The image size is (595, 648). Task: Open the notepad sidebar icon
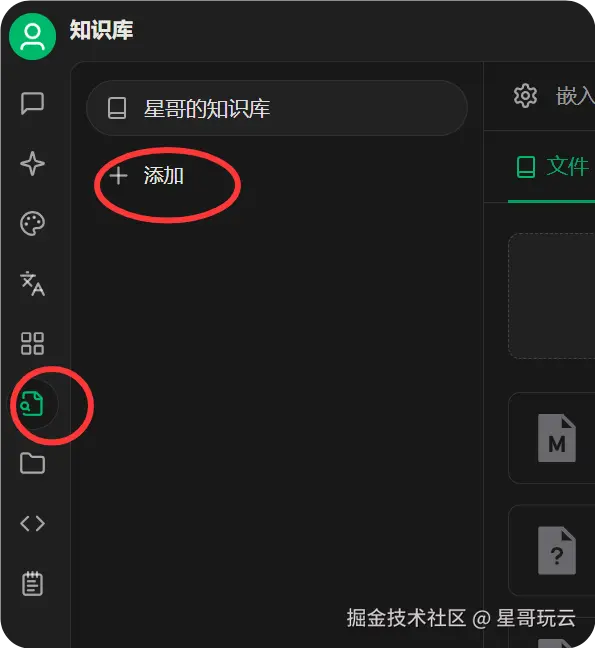33,583
